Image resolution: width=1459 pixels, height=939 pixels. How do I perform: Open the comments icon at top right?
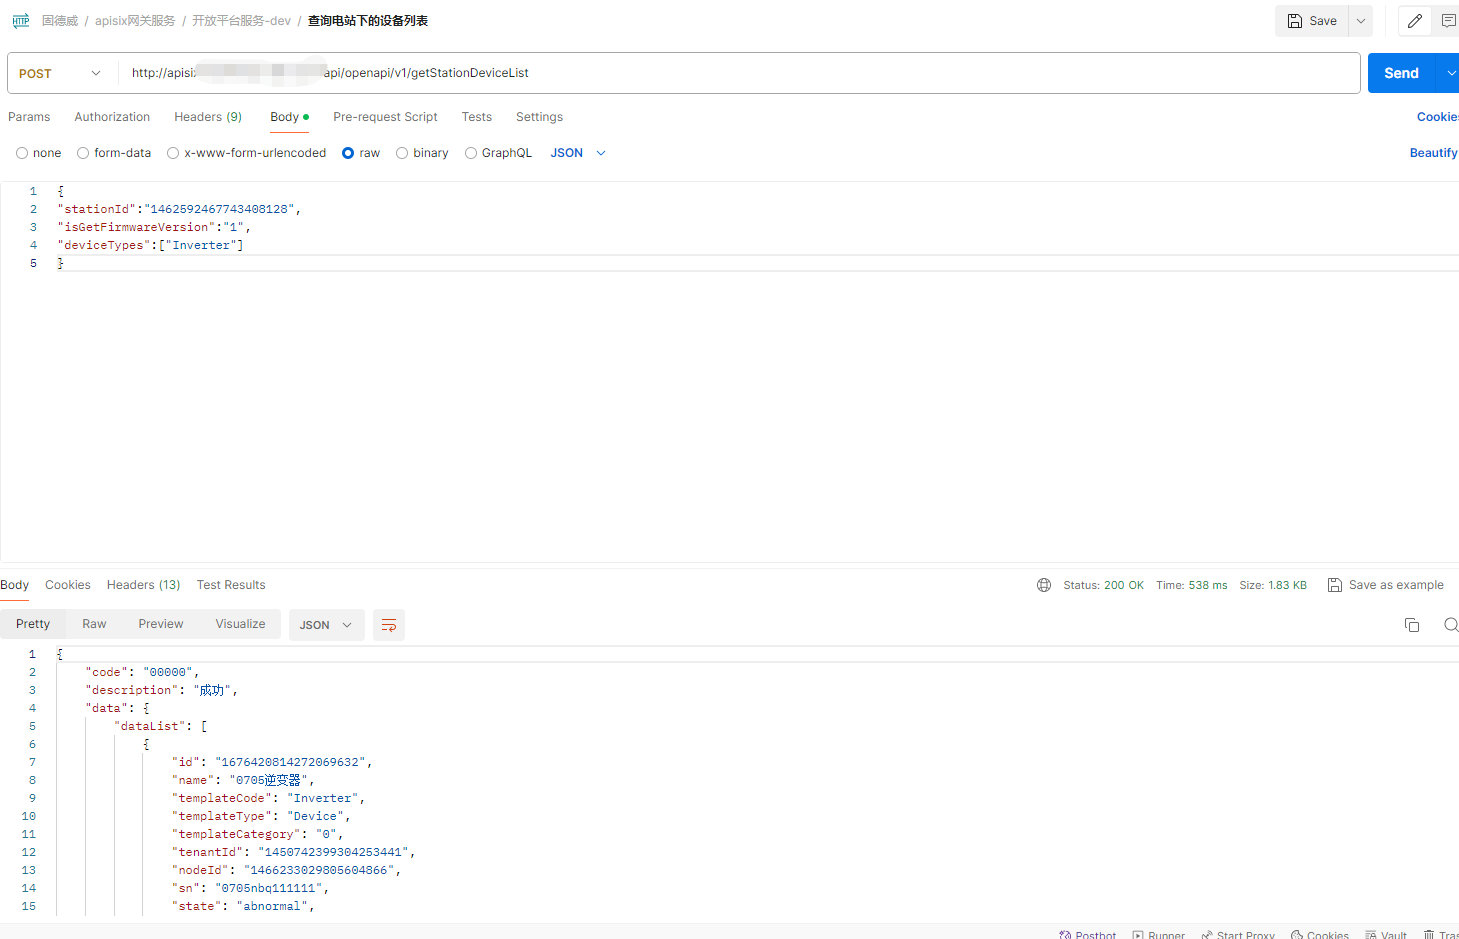(1448, 21)
